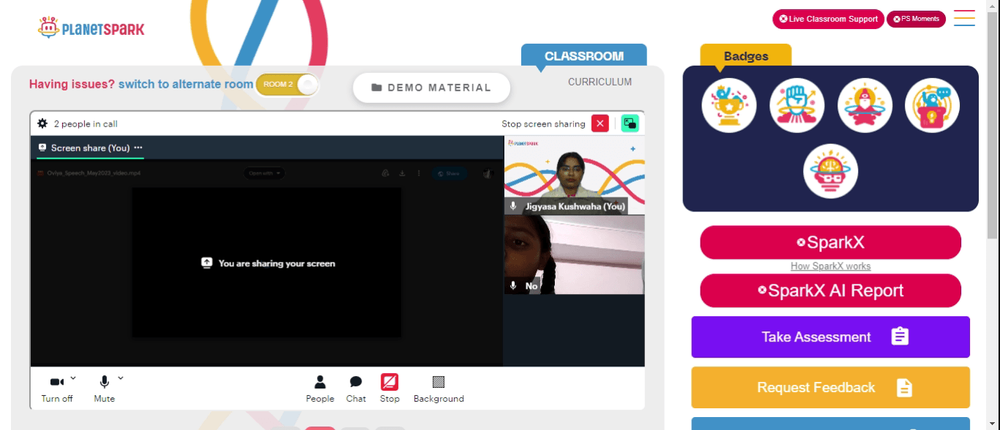Click the red stop screen sharing X
1000x430 pixels.
(x=600, y=124)
